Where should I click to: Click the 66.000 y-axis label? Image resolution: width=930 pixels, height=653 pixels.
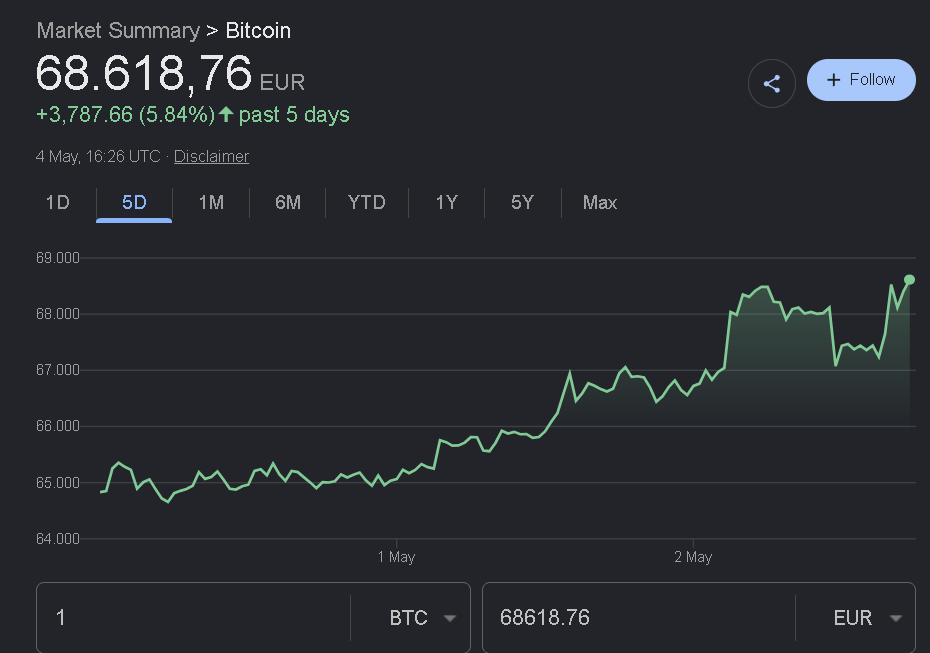pyautogui.click(x=58, y=426)
